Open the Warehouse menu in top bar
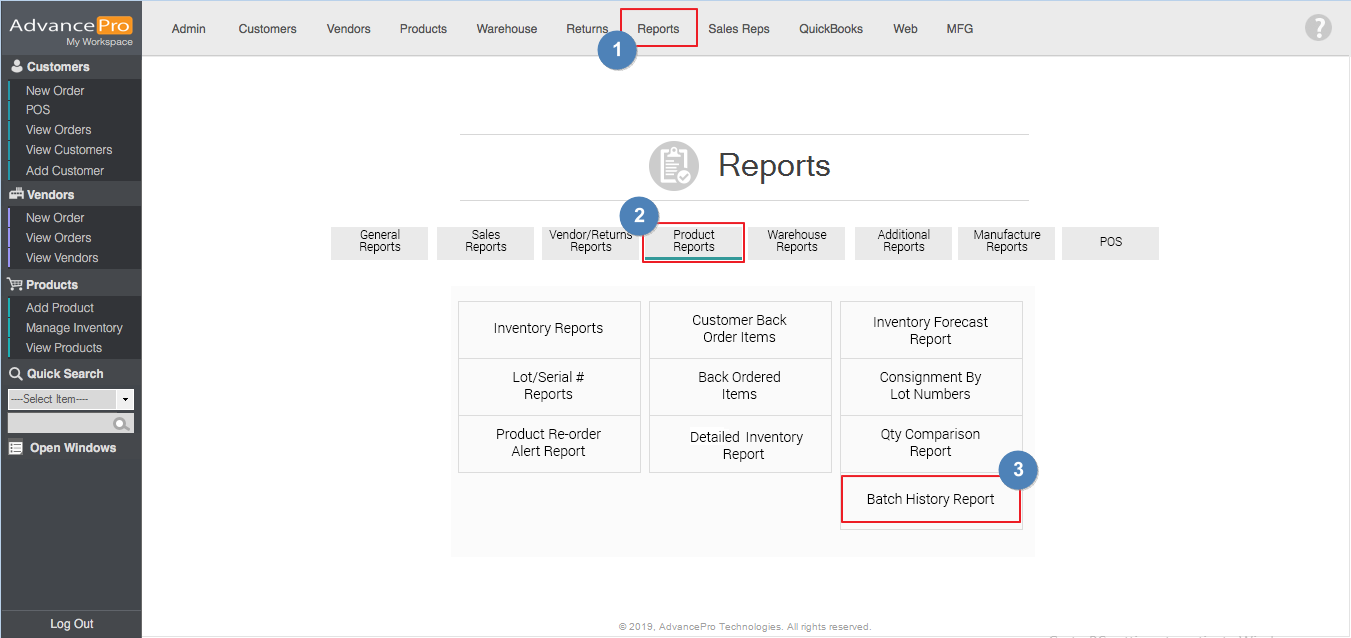Screen dimensions: 1351x638 506,29
